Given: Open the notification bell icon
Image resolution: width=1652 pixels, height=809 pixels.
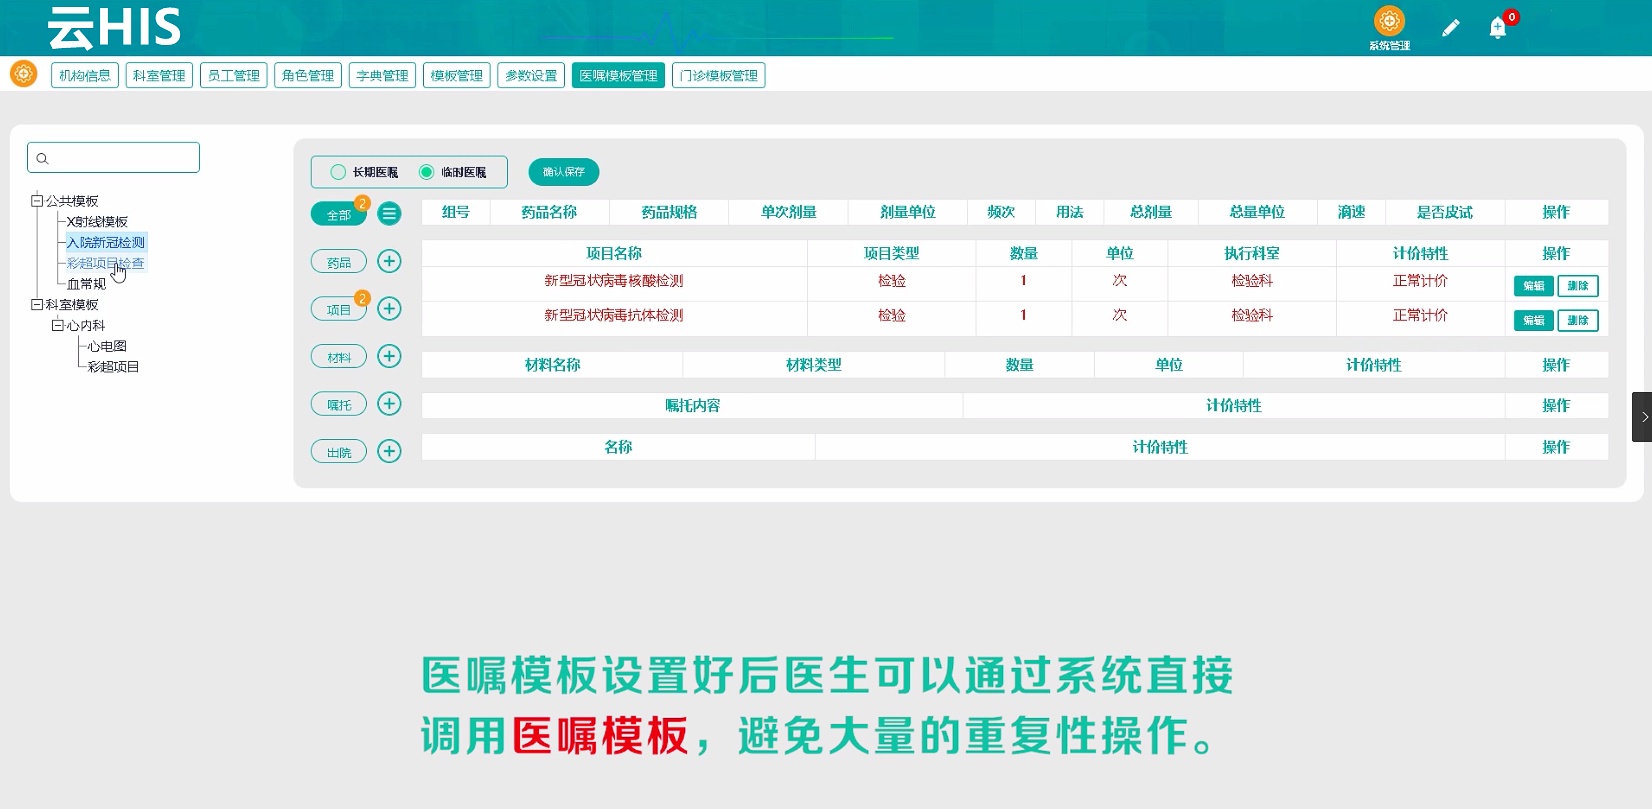Looking at the screenshot, I should click(x=1498, y=28).
